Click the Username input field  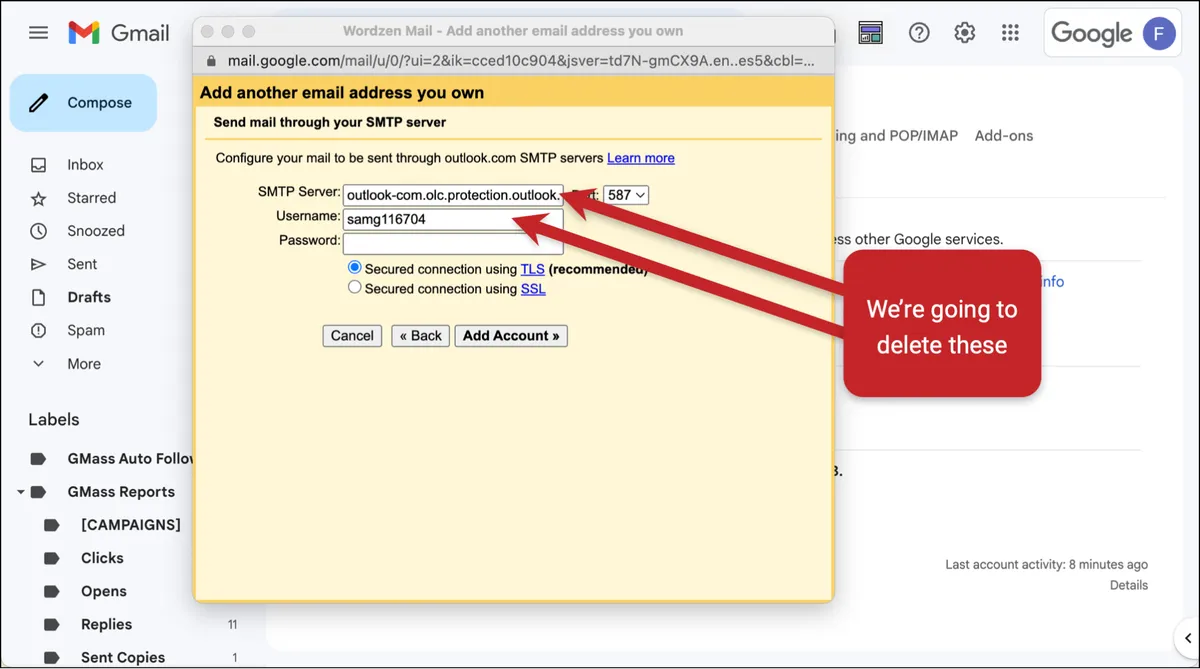coord(453,219)
